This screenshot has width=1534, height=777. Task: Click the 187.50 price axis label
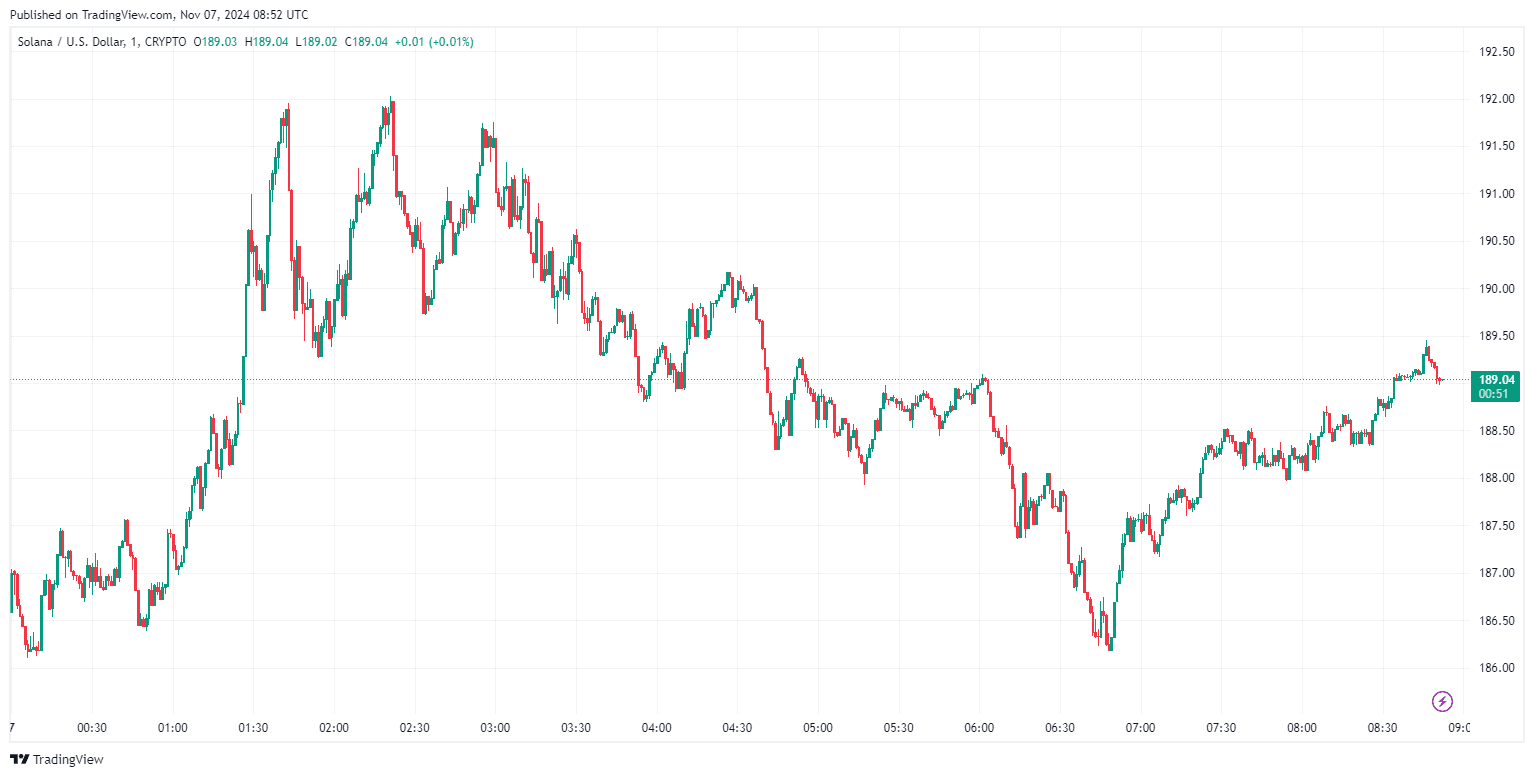(x=1497, y=526)
